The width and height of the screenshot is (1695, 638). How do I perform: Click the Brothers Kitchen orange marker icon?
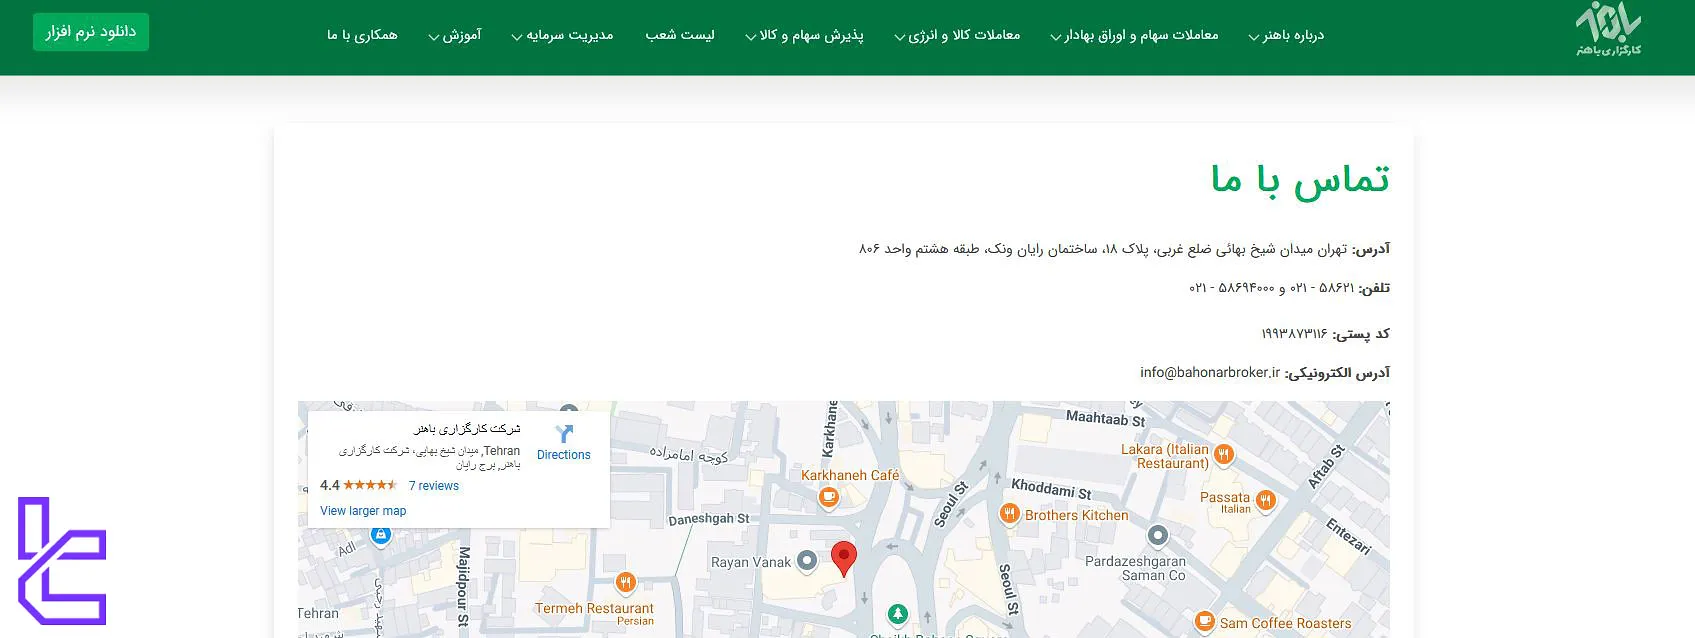1010,514
